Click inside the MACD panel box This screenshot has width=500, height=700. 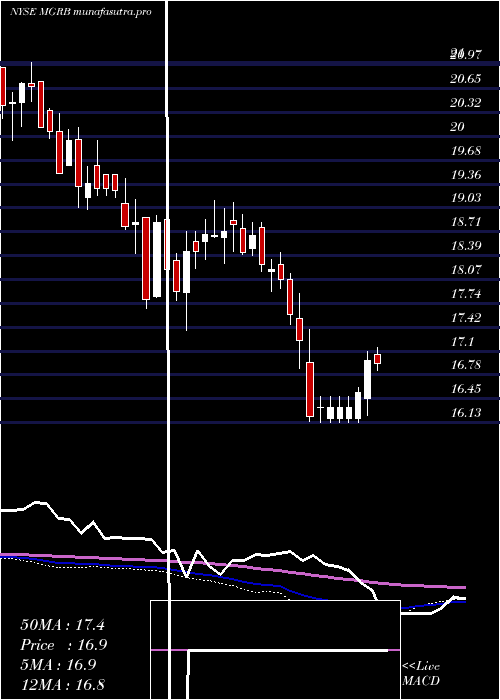tap(275, 650)
